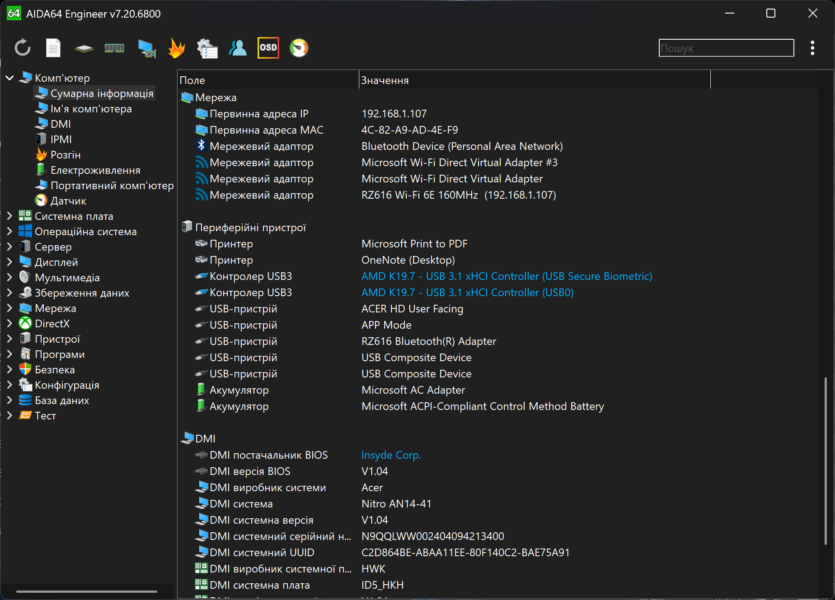The image size is (835, 600).
Task: Select the DMI системний UUID row
Action: point(497,552)
